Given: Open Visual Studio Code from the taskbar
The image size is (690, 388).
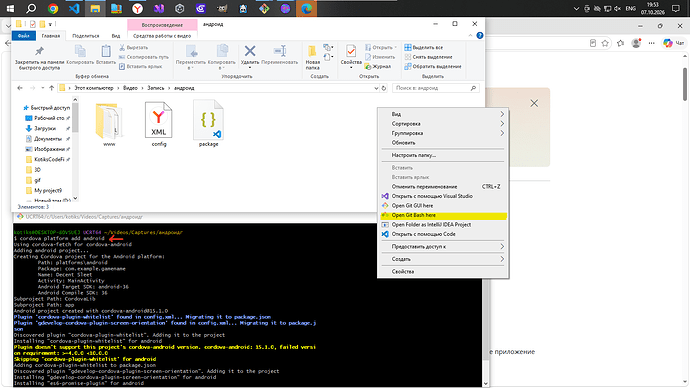Looking at the screenshot, I should [x=74, y=8].
